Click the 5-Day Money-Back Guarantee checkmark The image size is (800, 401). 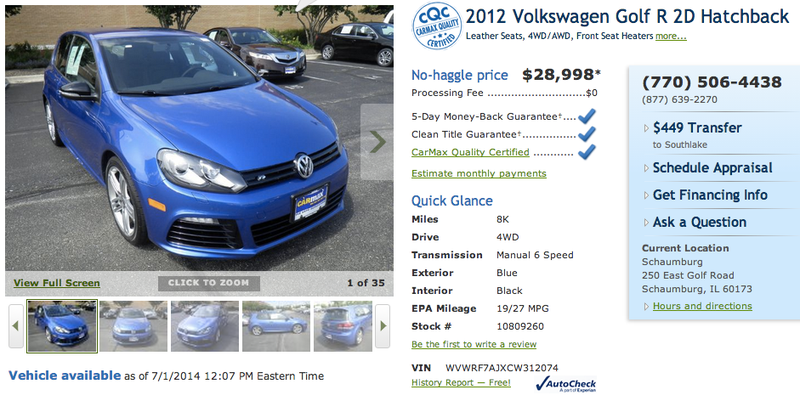(587, 116)
